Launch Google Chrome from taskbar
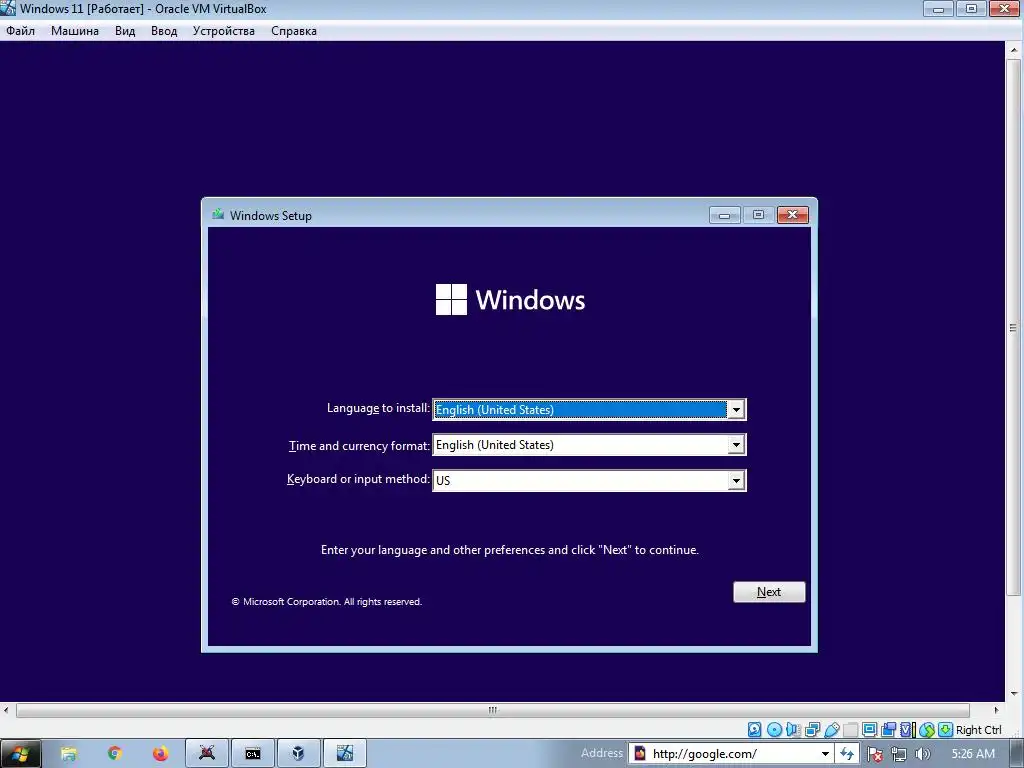 (115, 754)
